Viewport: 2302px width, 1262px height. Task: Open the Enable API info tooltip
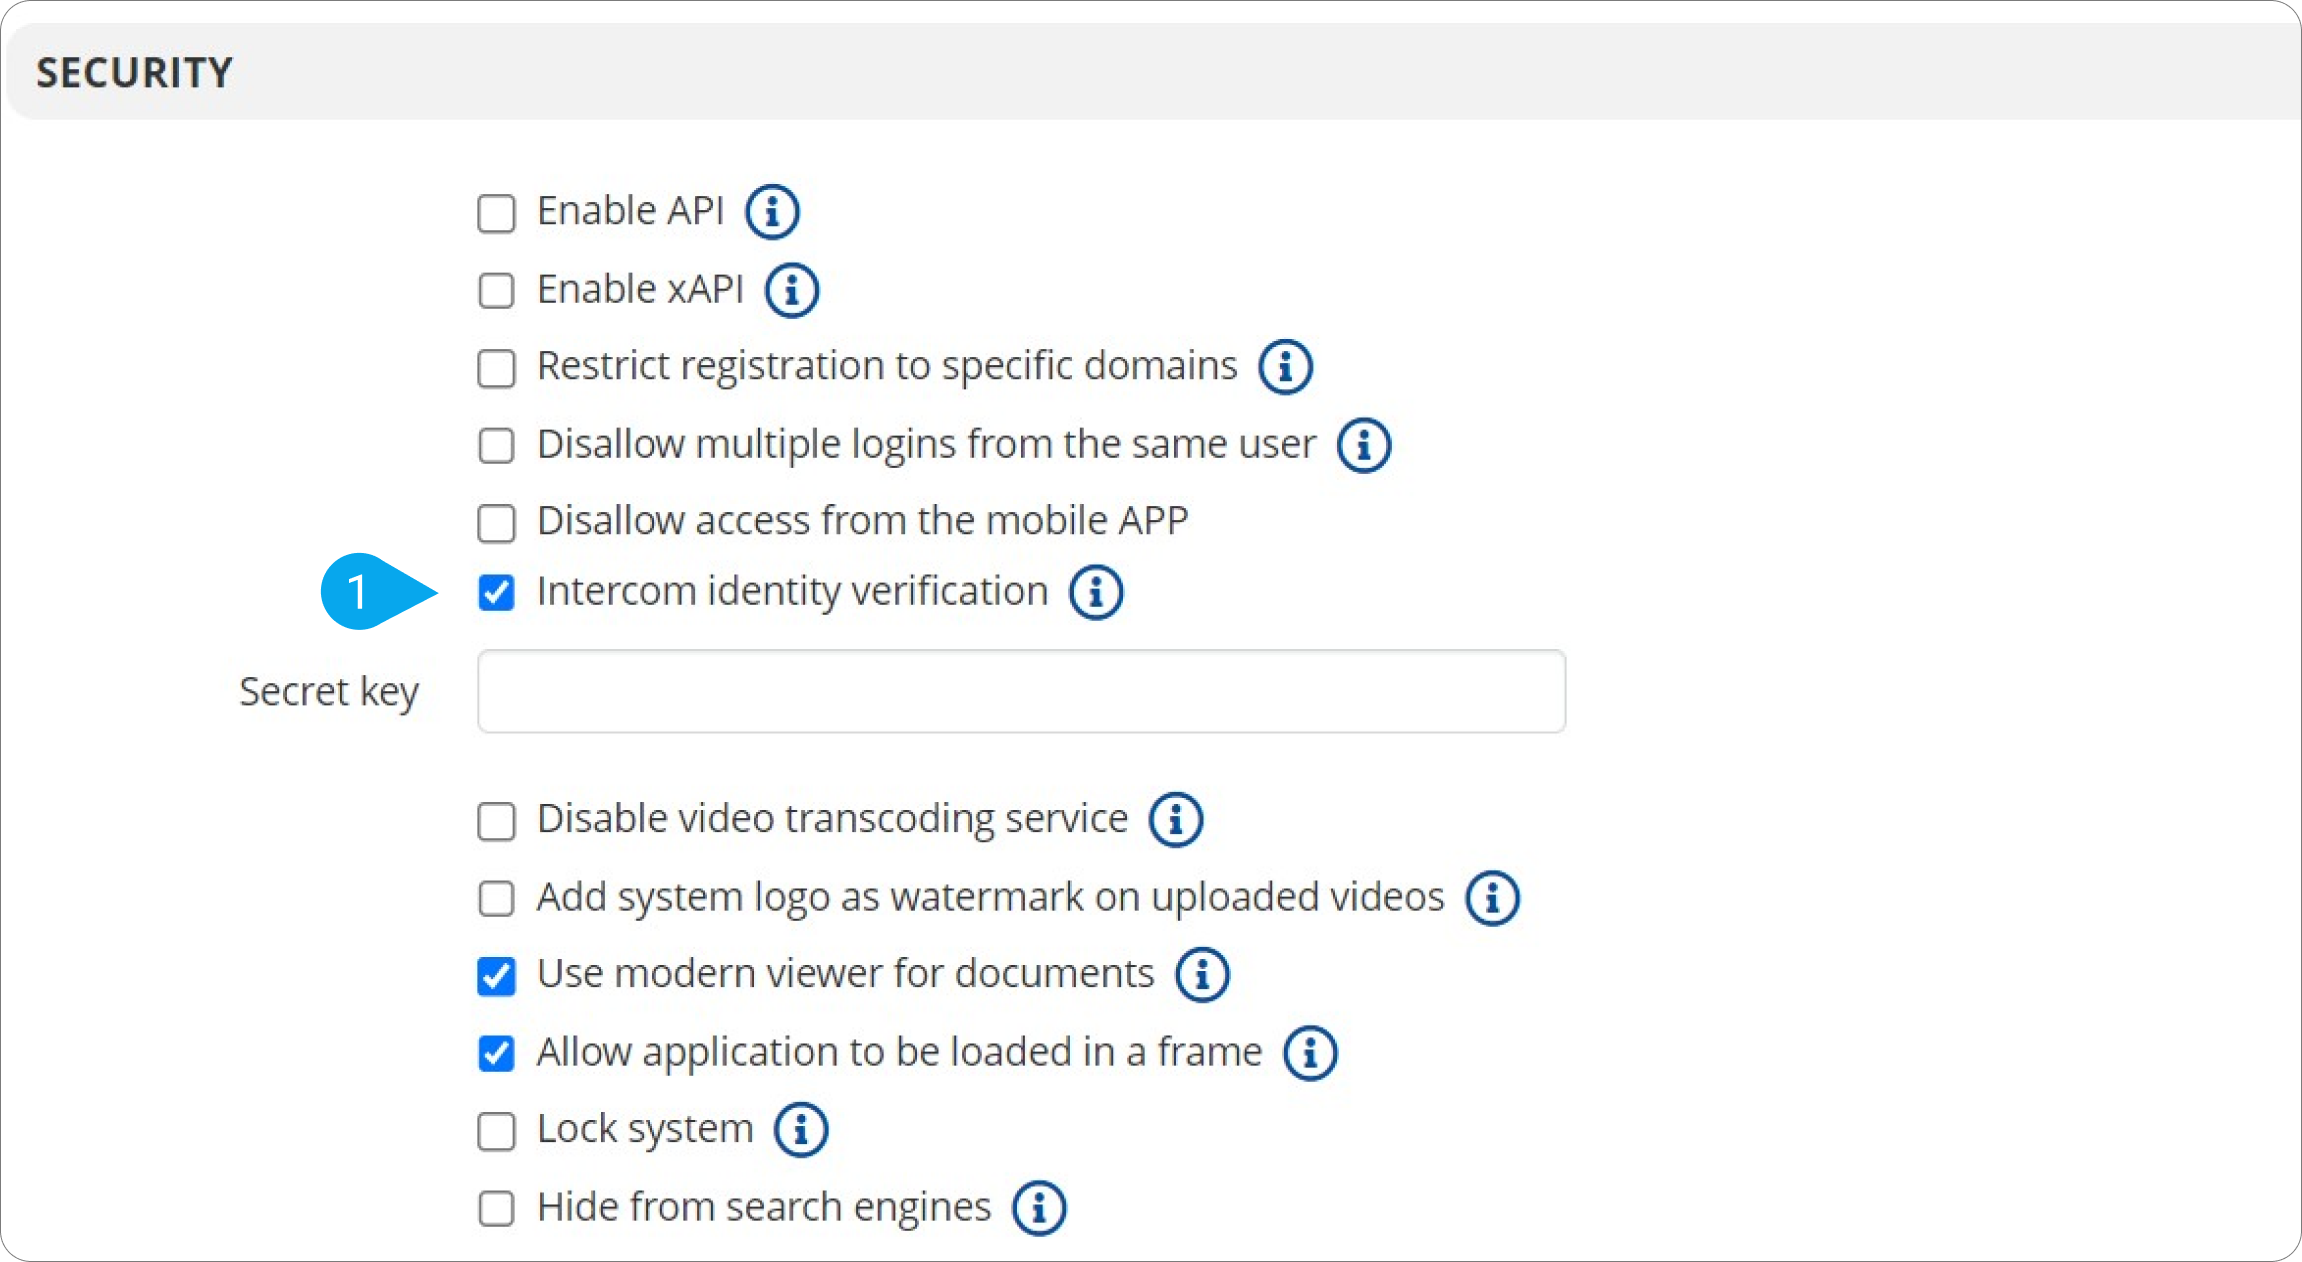tap(771, 211)
